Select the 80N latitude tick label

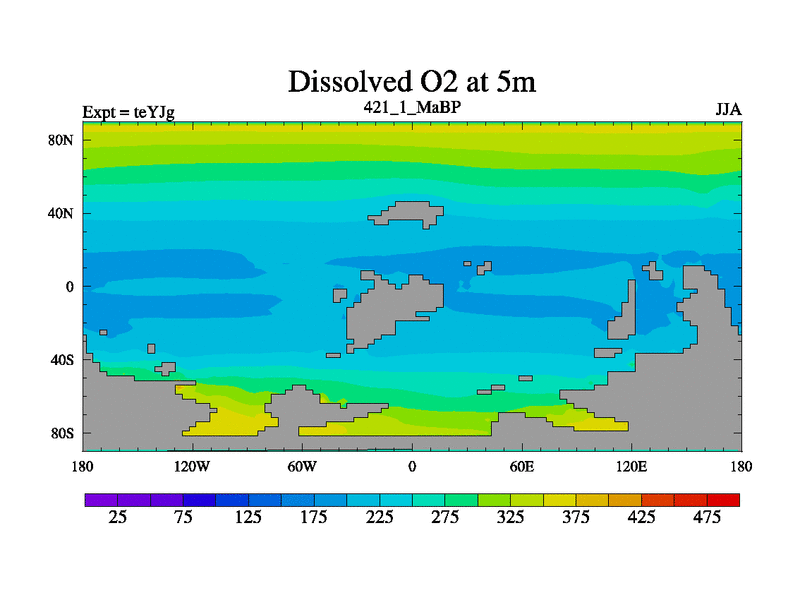click(x=61, y=140)
